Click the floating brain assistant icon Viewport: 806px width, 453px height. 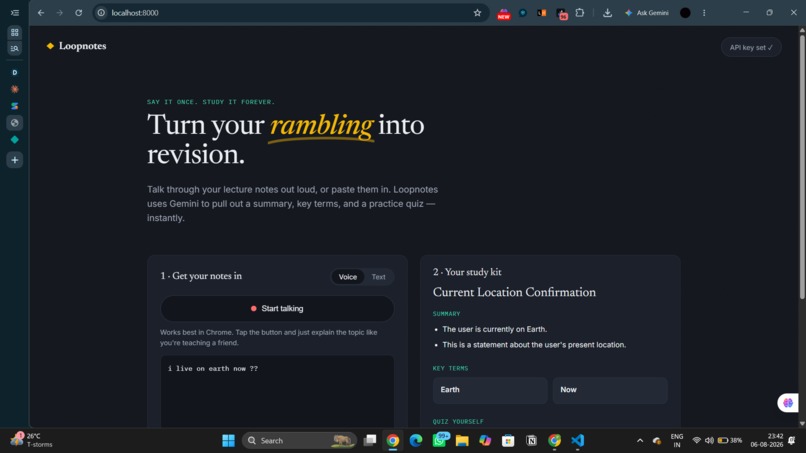(787, 403)
